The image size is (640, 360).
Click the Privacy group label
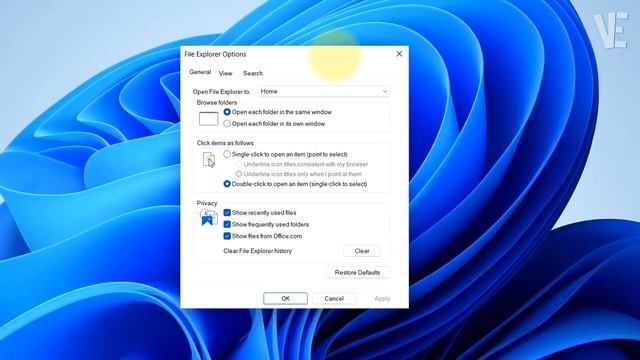[x=207, y=203]
